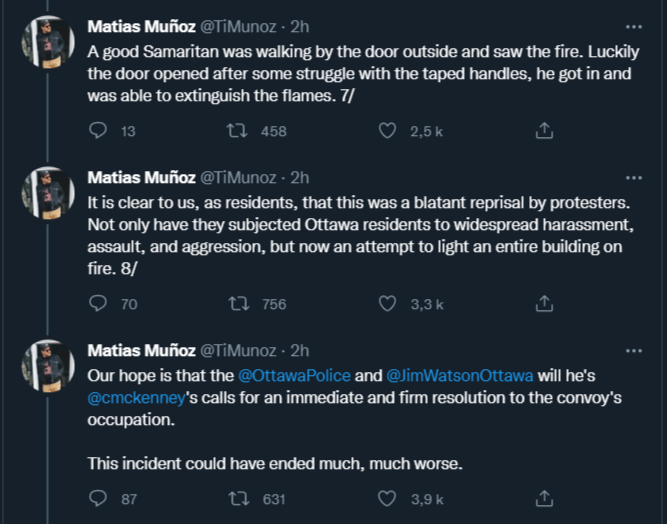Reply to the blatant reprisal tweet (8/)

(98, 304)
